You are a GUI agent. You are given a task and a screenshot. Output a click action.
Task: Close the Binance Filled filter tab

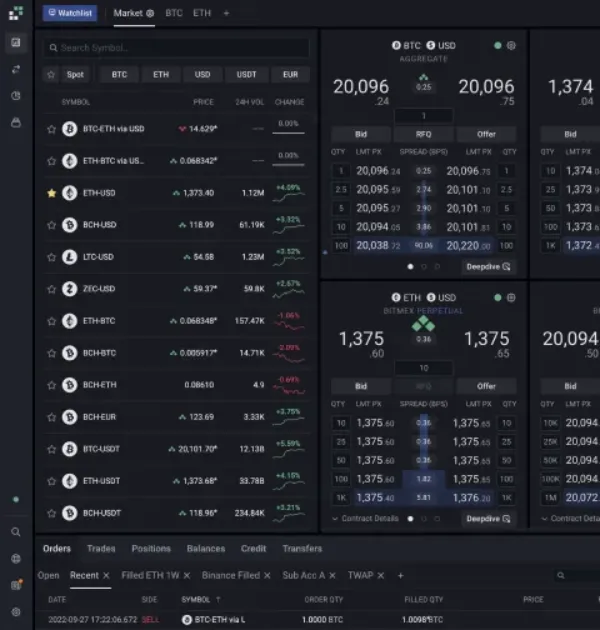pyautogui.click(x=267, y=576)
